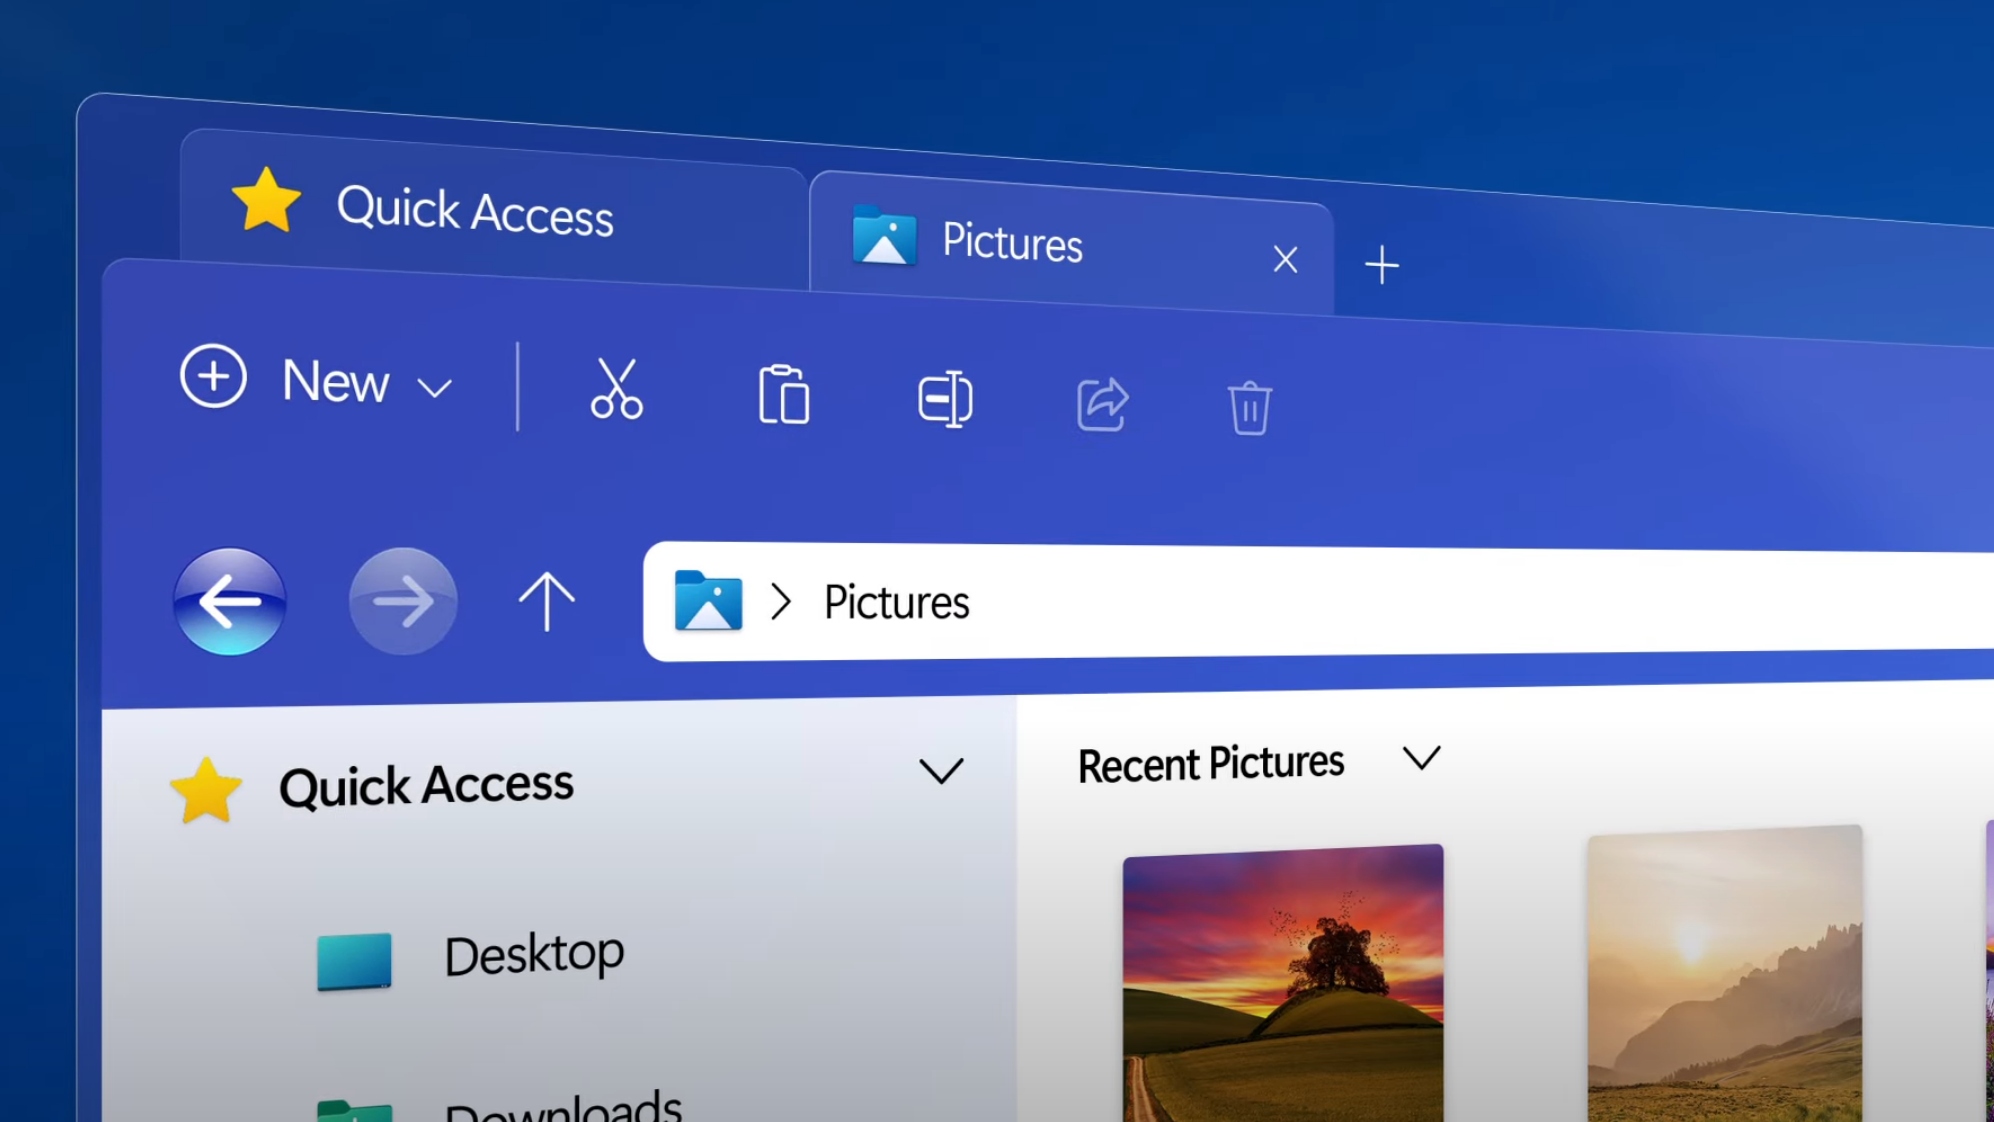Click the Rename icon in toolbar
Screen dimensions: 1994x1122
point(945,399)
